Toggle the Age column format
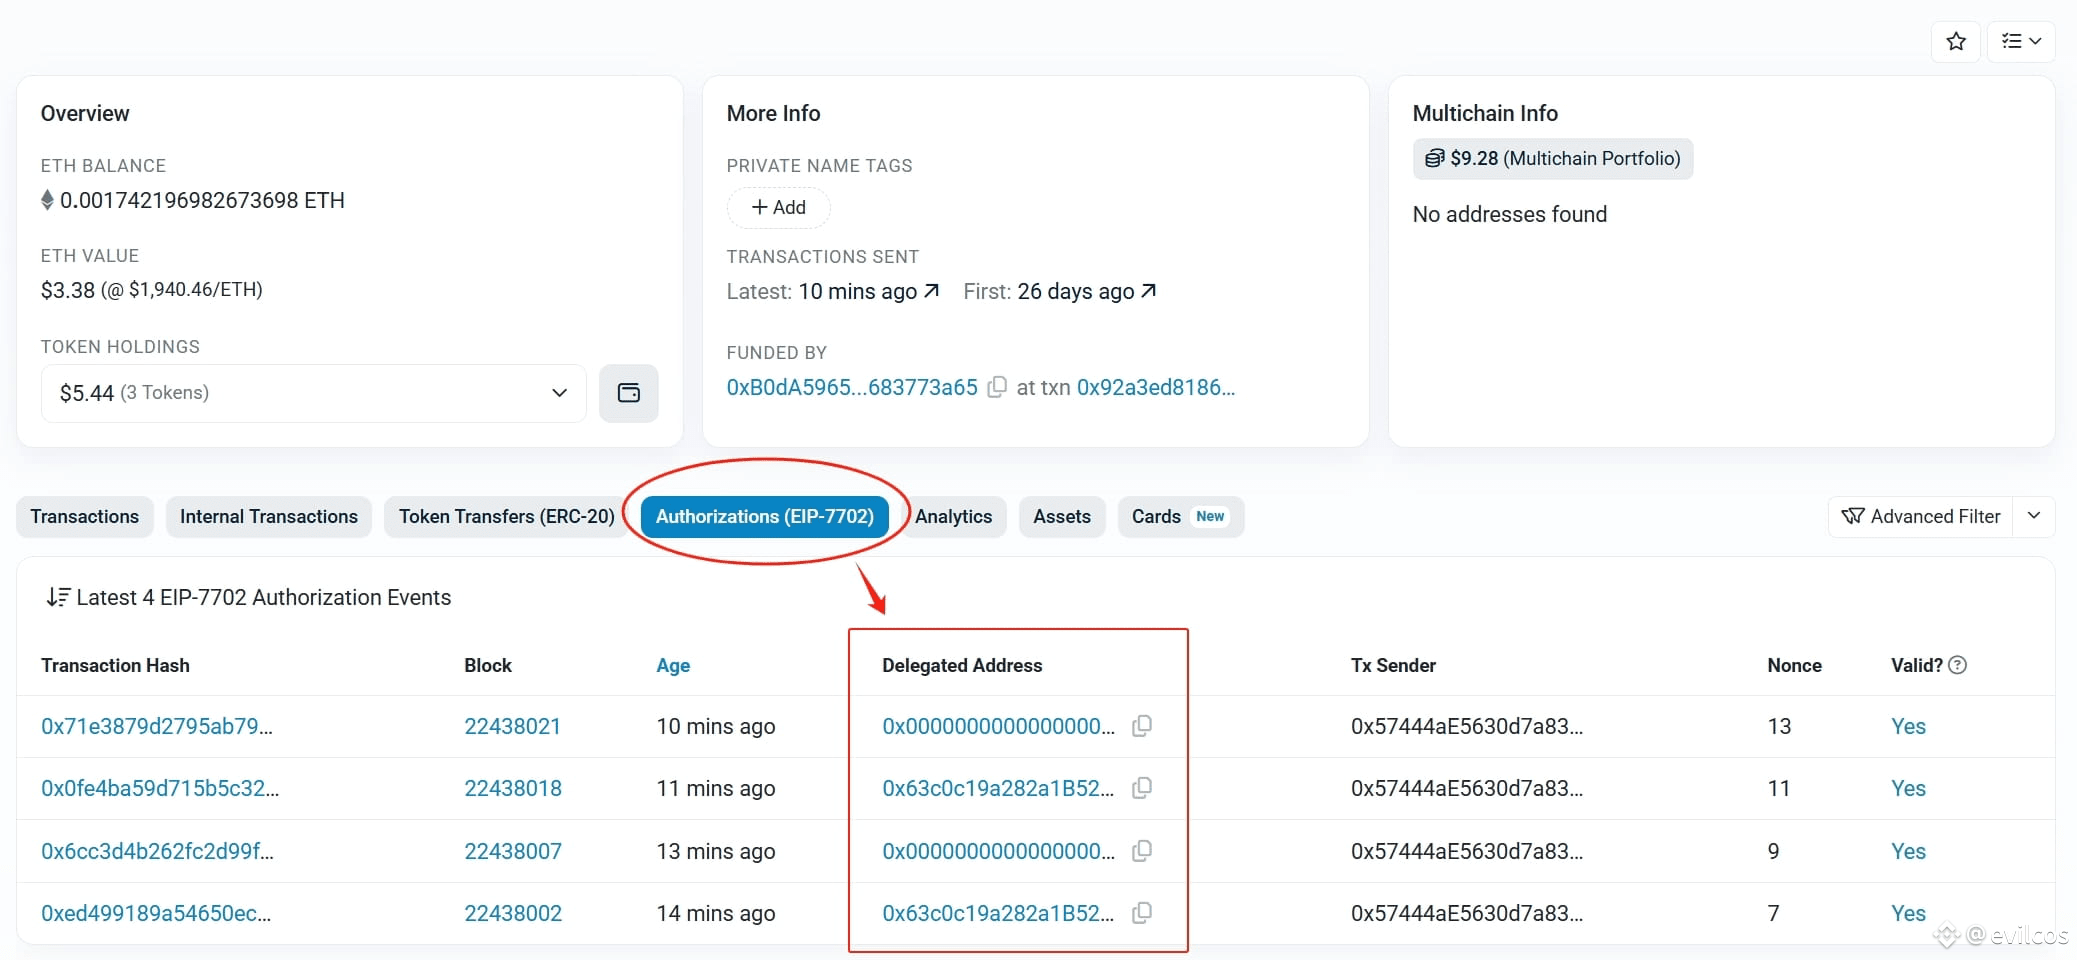2077x960 pixels. 673,665
